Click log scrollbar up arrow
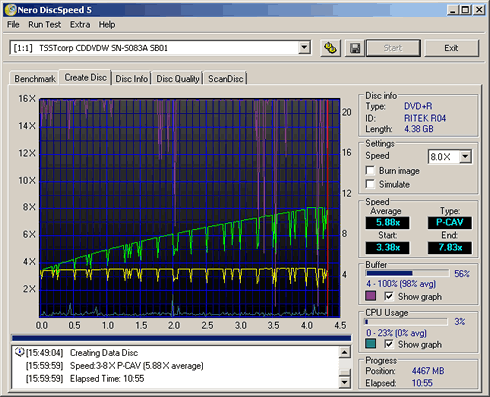490x397 pixels. 345,352
